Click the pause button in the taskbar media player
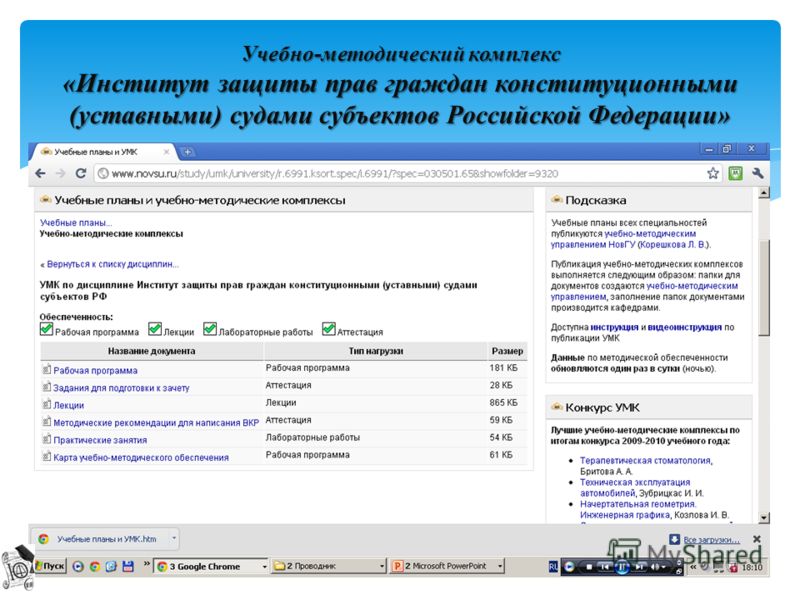 coord(622,567)
